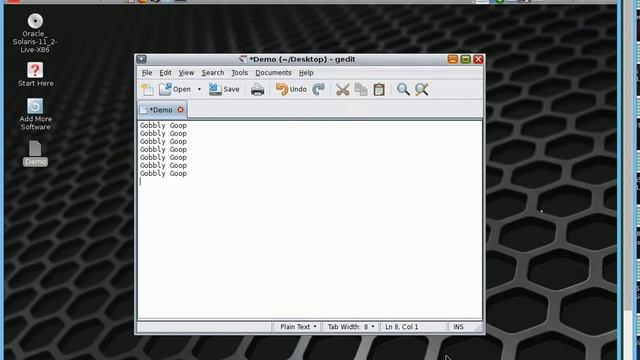This screenshot has width=640, height=360.
Task: Redo the last undone action
Action: [x=318, y=89]
